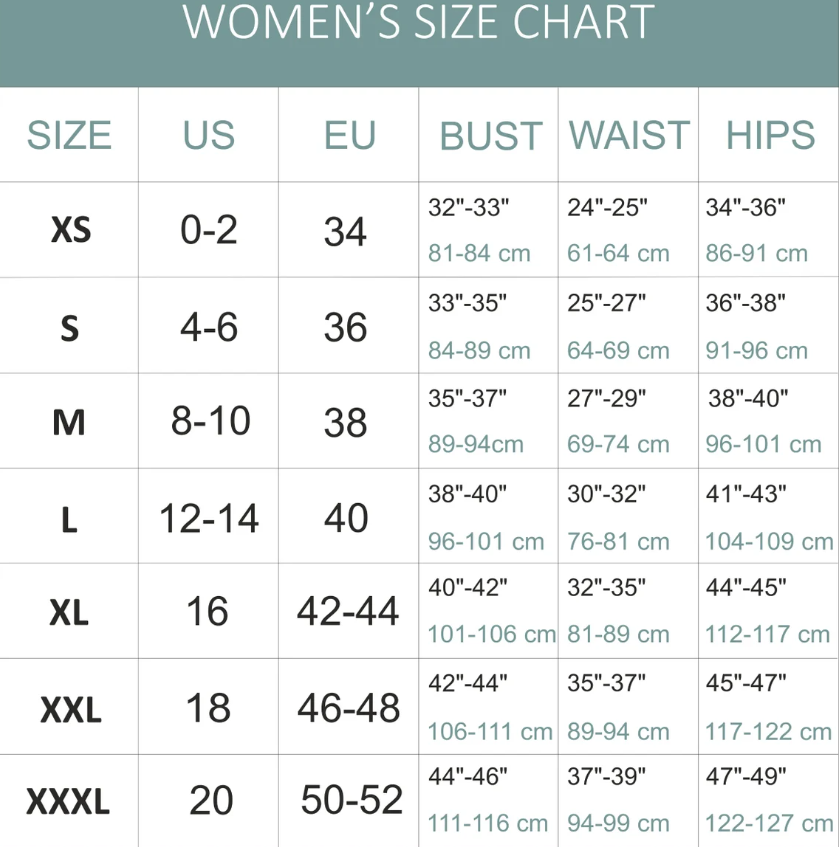This screenshot has height=847, width=839.
Task: Select EU size 42-44 cell
Action: [x=348, y=611]
